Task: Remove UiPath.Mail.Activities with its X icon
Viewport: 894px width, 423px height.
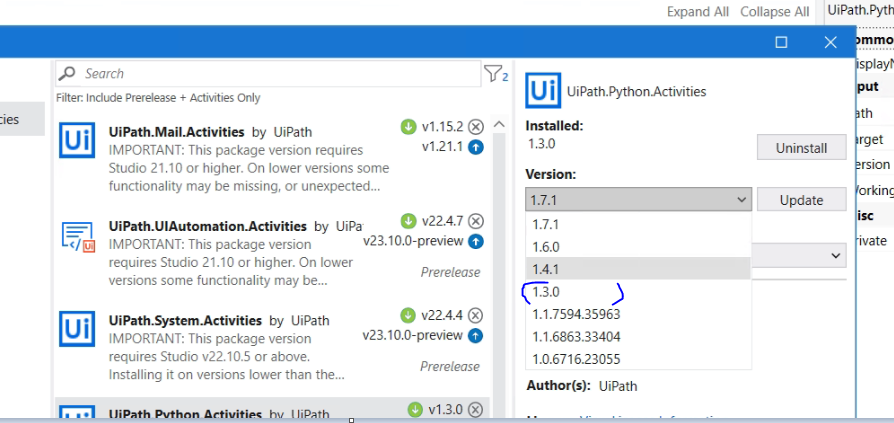Action: (476, 127)
